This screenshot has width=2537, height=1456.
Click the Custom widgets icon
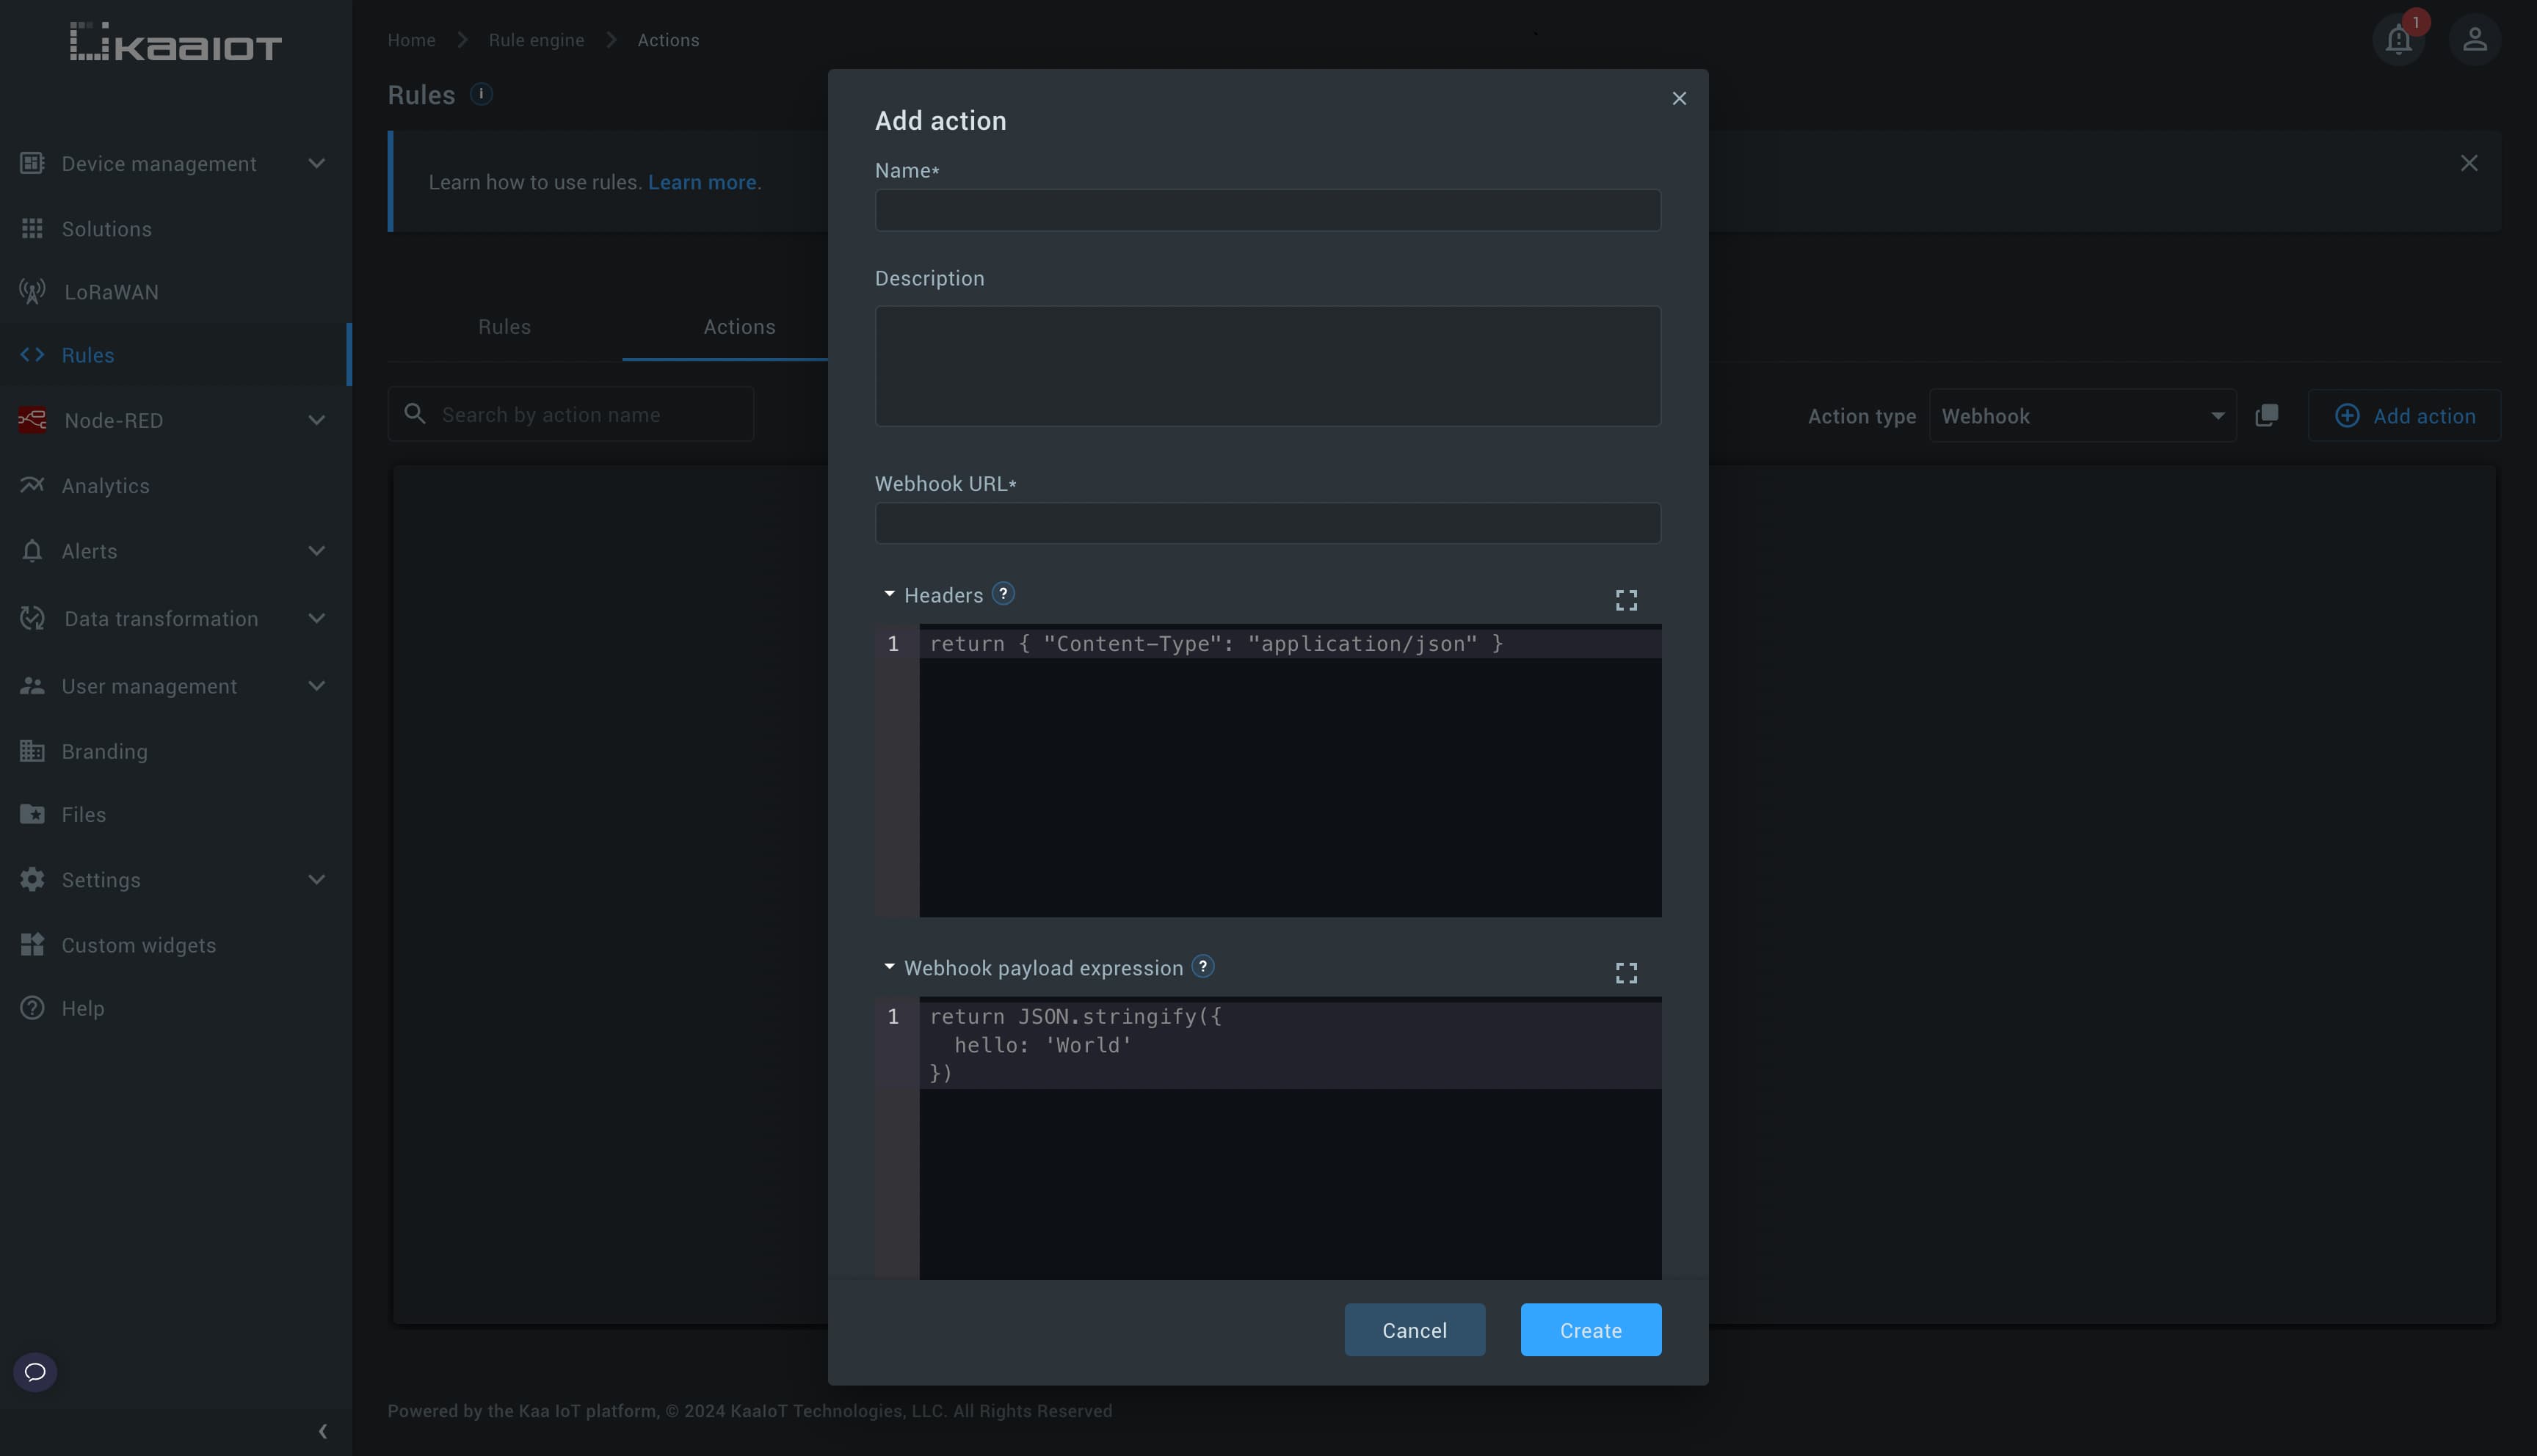coord(32,945)
